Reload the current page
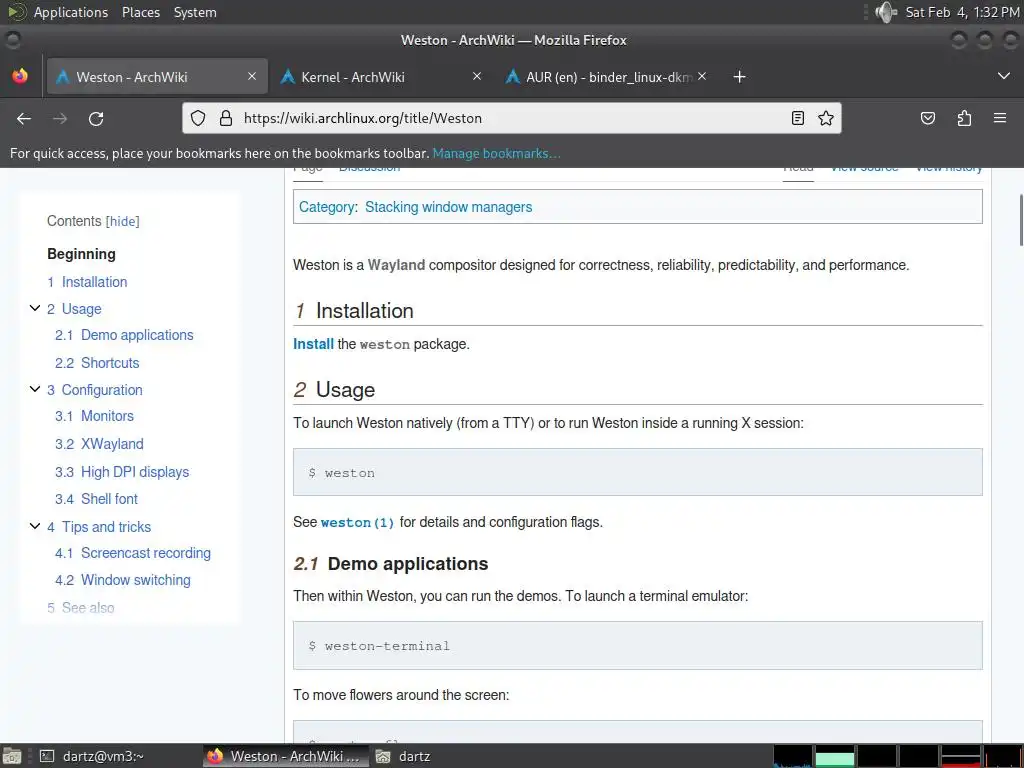This screenshot has width=1024, height=768. (96, 118)
